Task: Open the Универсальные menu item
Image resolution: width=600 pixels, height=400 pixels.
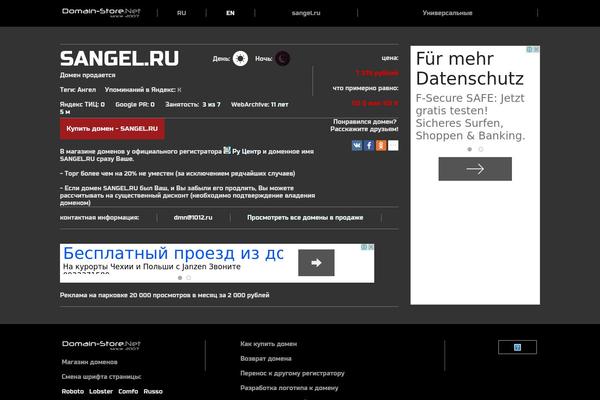Action: [447, 13]
